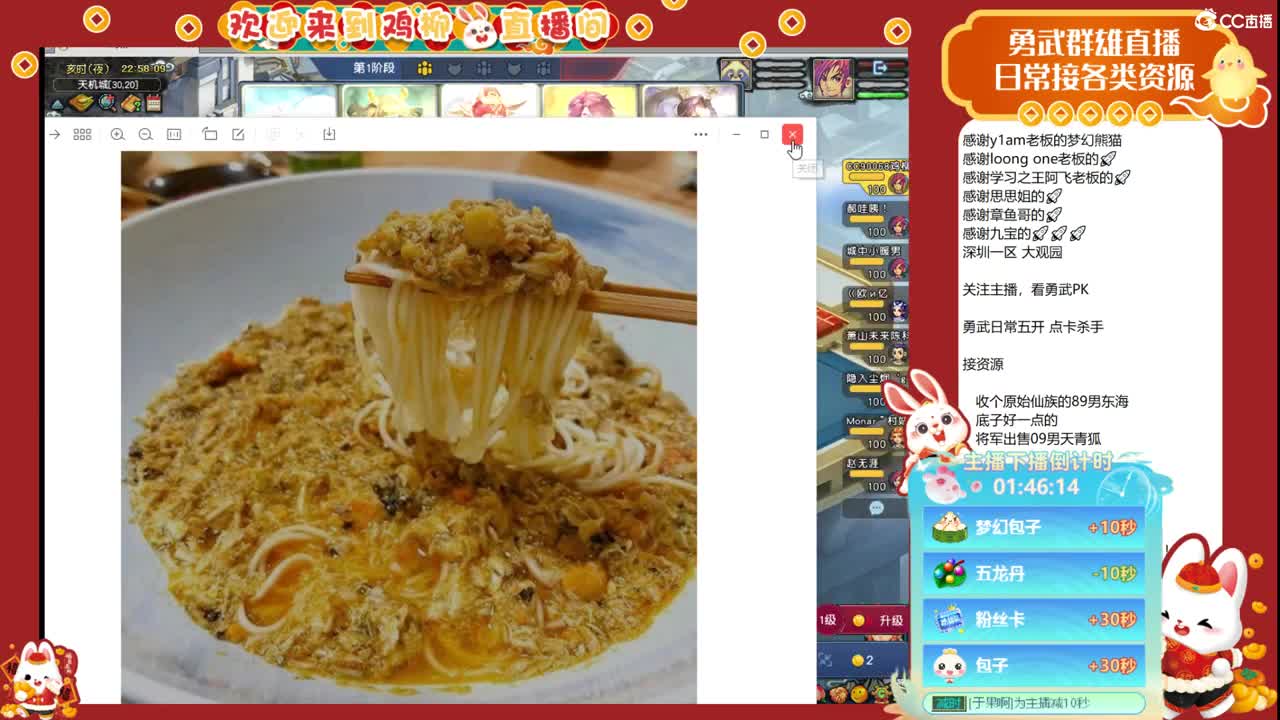The width and height of the screenshot is (1280, 720).
Task: Select team member 赵无涯
Action: pos(877,475)
